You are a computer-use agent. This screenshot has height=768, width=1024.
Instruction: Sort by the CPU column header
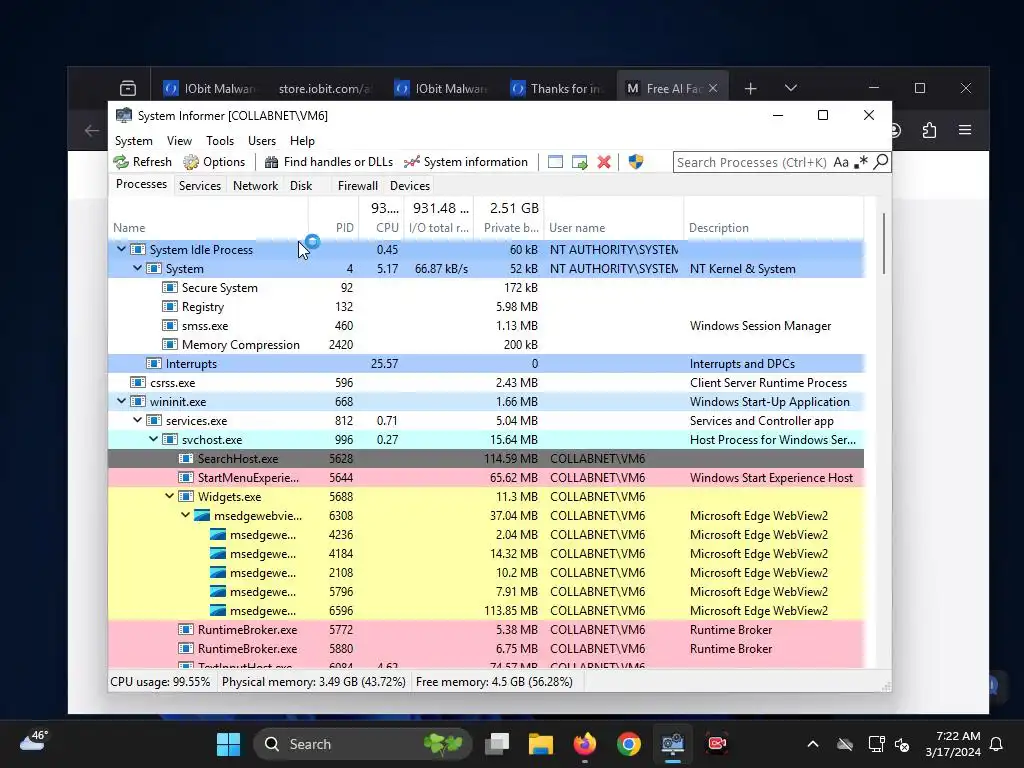click(x=382, y=228)
